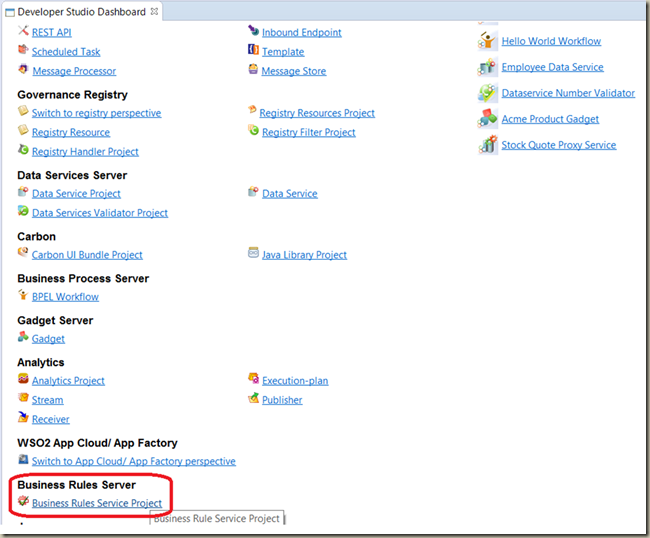Viewport: 650px width, 538px height.
Task: Click the Dataservice Number Validator sample icon
Action: [487, 93]
